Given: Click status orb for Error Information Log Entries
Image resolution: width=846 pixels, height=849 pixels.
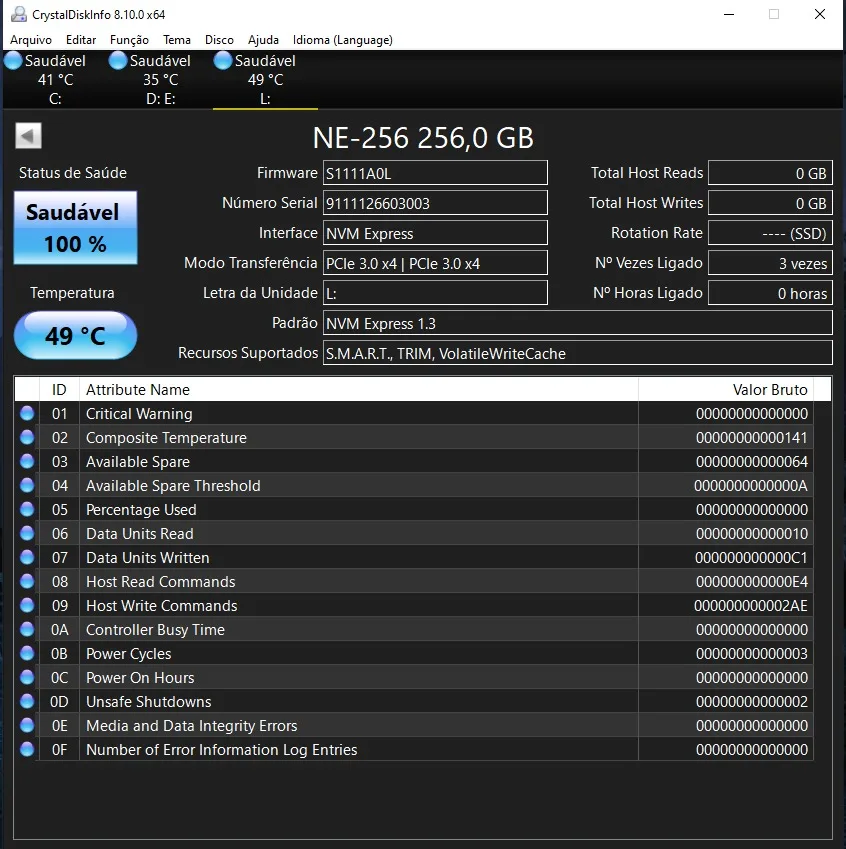Looking at the screenshot, I should (x=27, y=749).
